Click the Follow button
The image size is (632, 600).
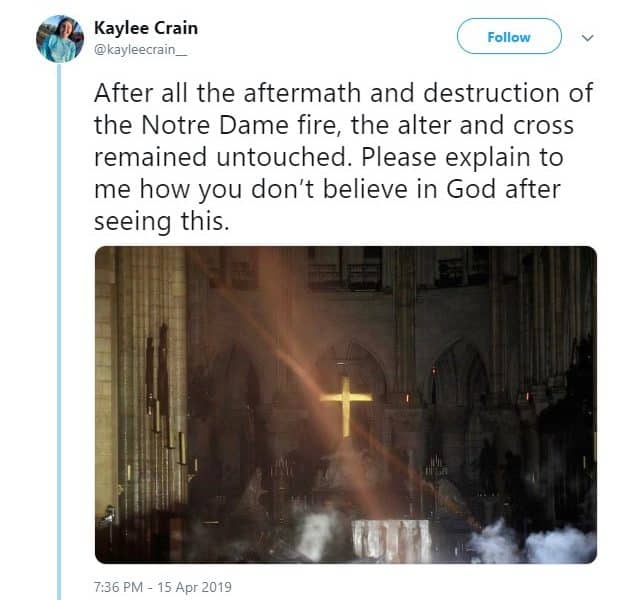509,36
